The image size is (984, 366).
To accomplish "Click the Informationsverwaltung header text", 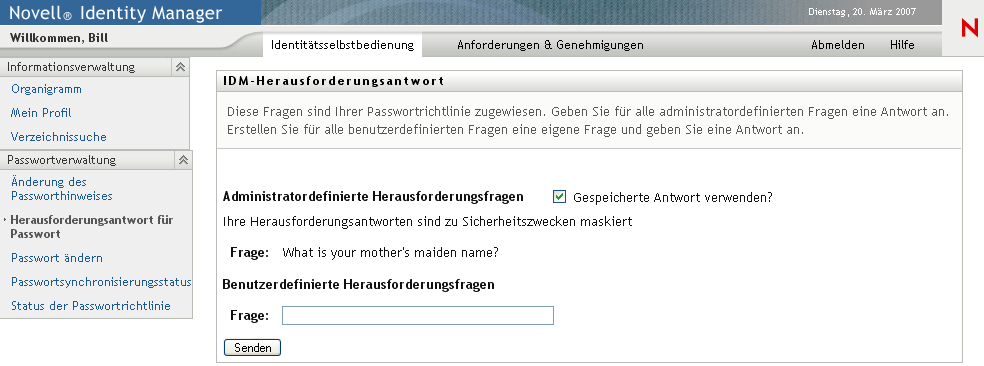I will (71, 67).
